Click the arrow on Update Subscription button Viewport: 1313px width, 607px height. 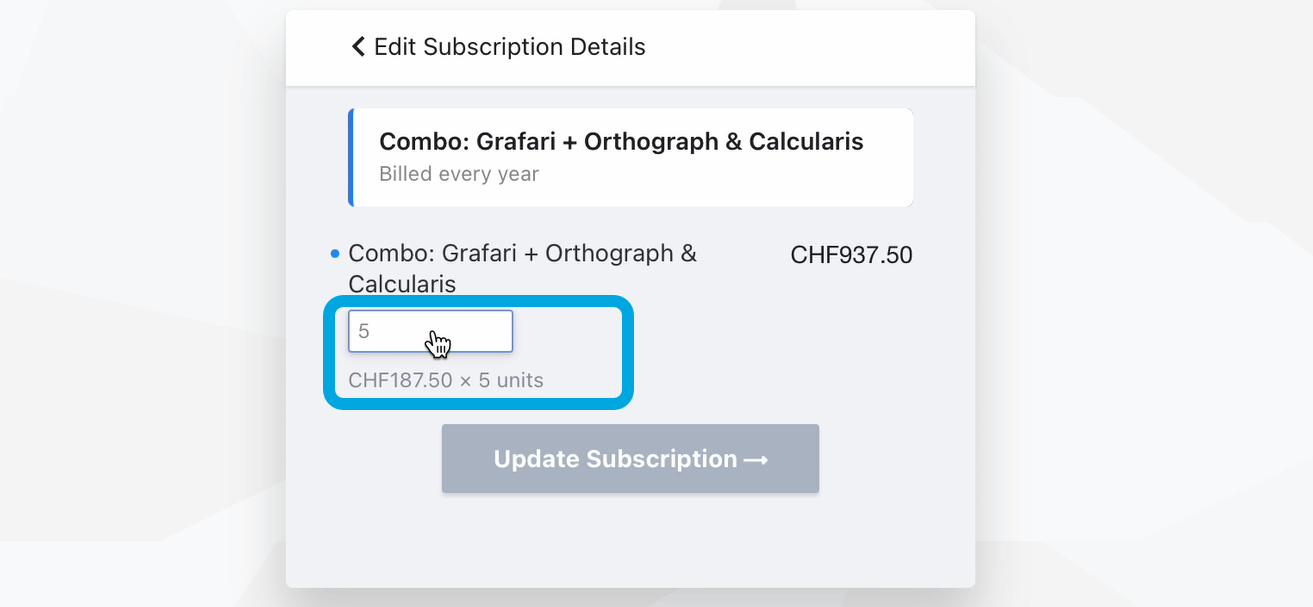pyautogui.click(x=756, y=460)
